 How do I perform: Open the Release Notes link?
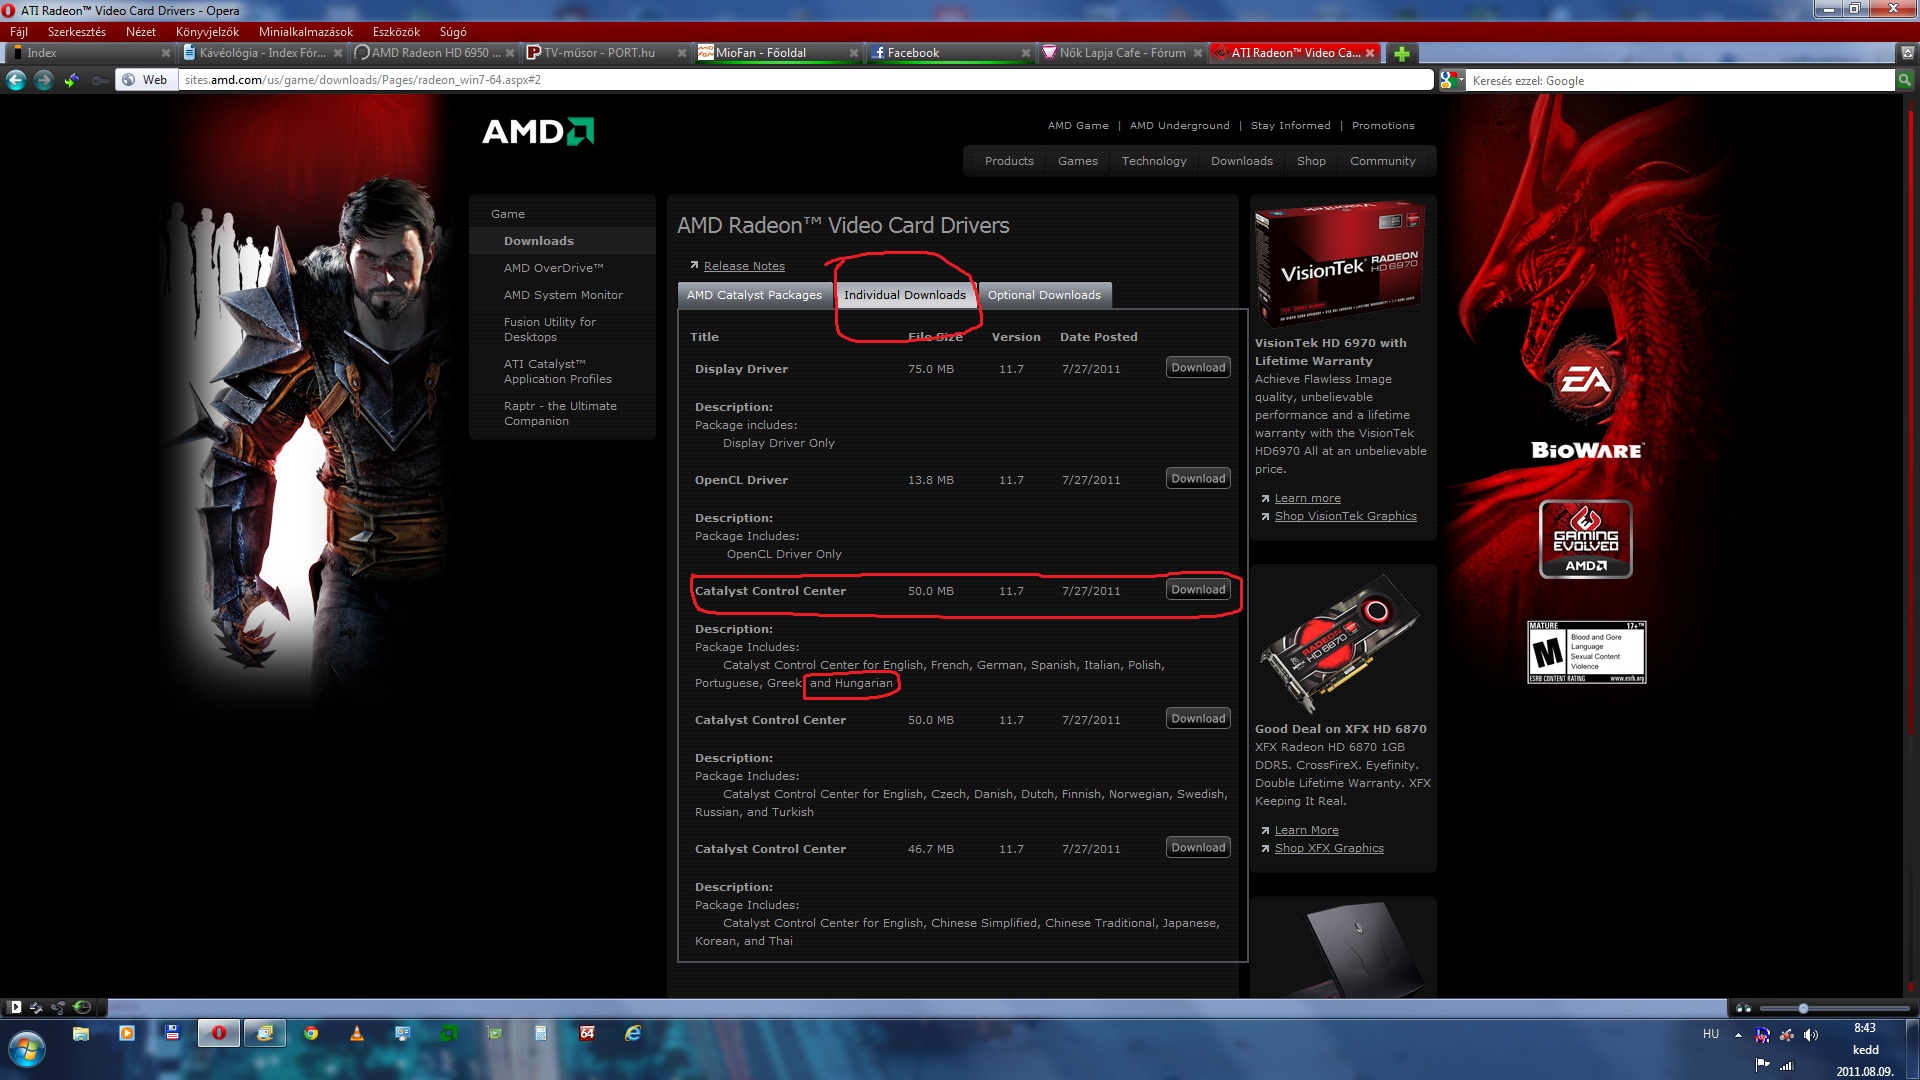(x=744, y=266)
